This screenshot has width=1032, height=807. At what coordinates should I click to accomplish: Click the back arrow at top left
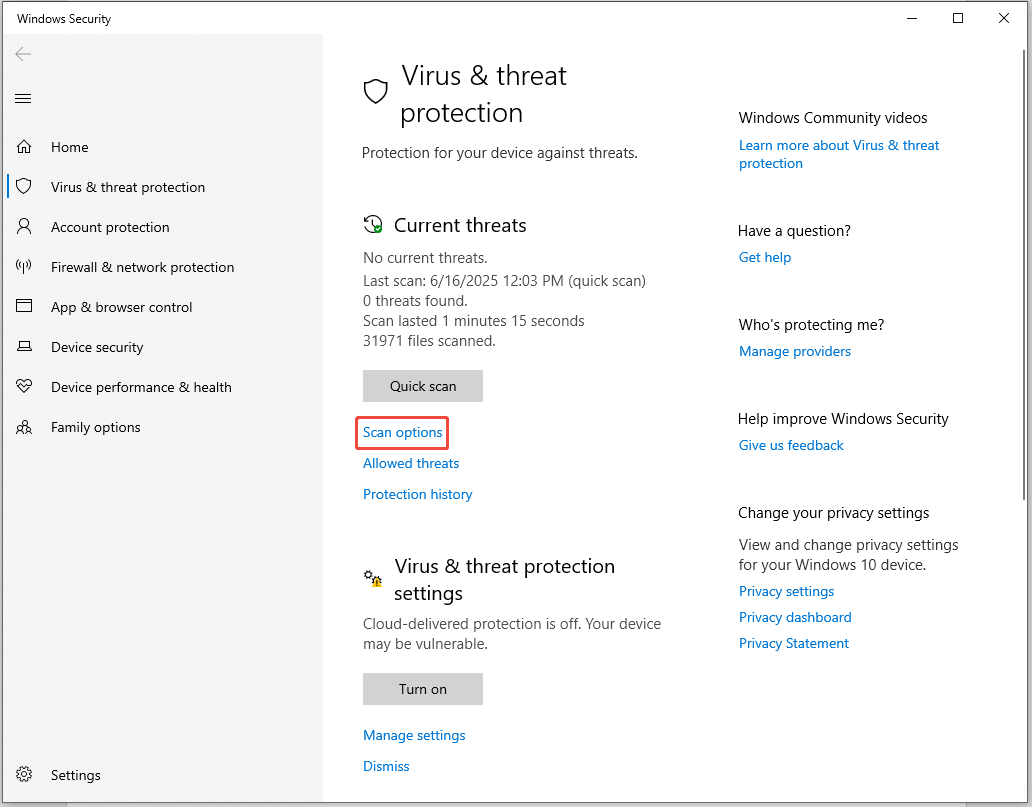click(x=23, y=54)
